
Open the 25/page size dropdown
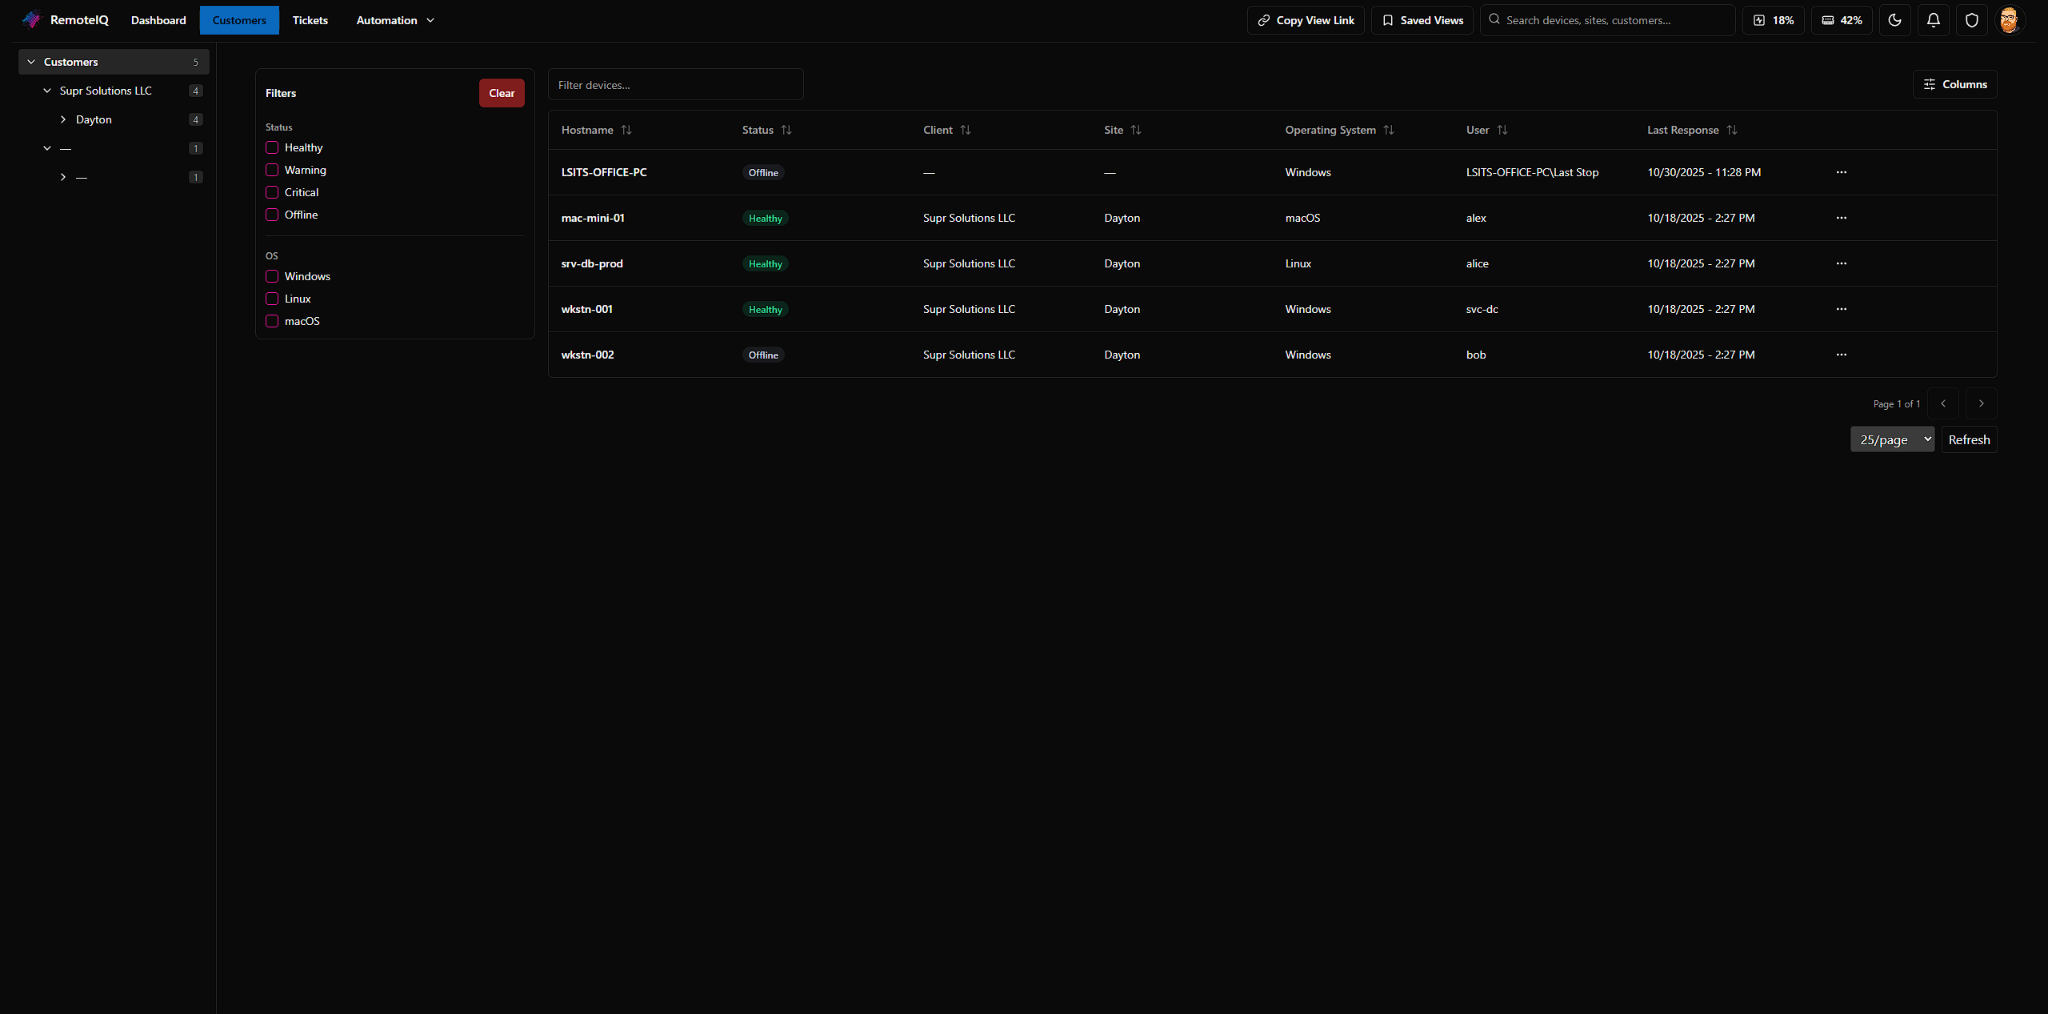(x=1892, y=440)
